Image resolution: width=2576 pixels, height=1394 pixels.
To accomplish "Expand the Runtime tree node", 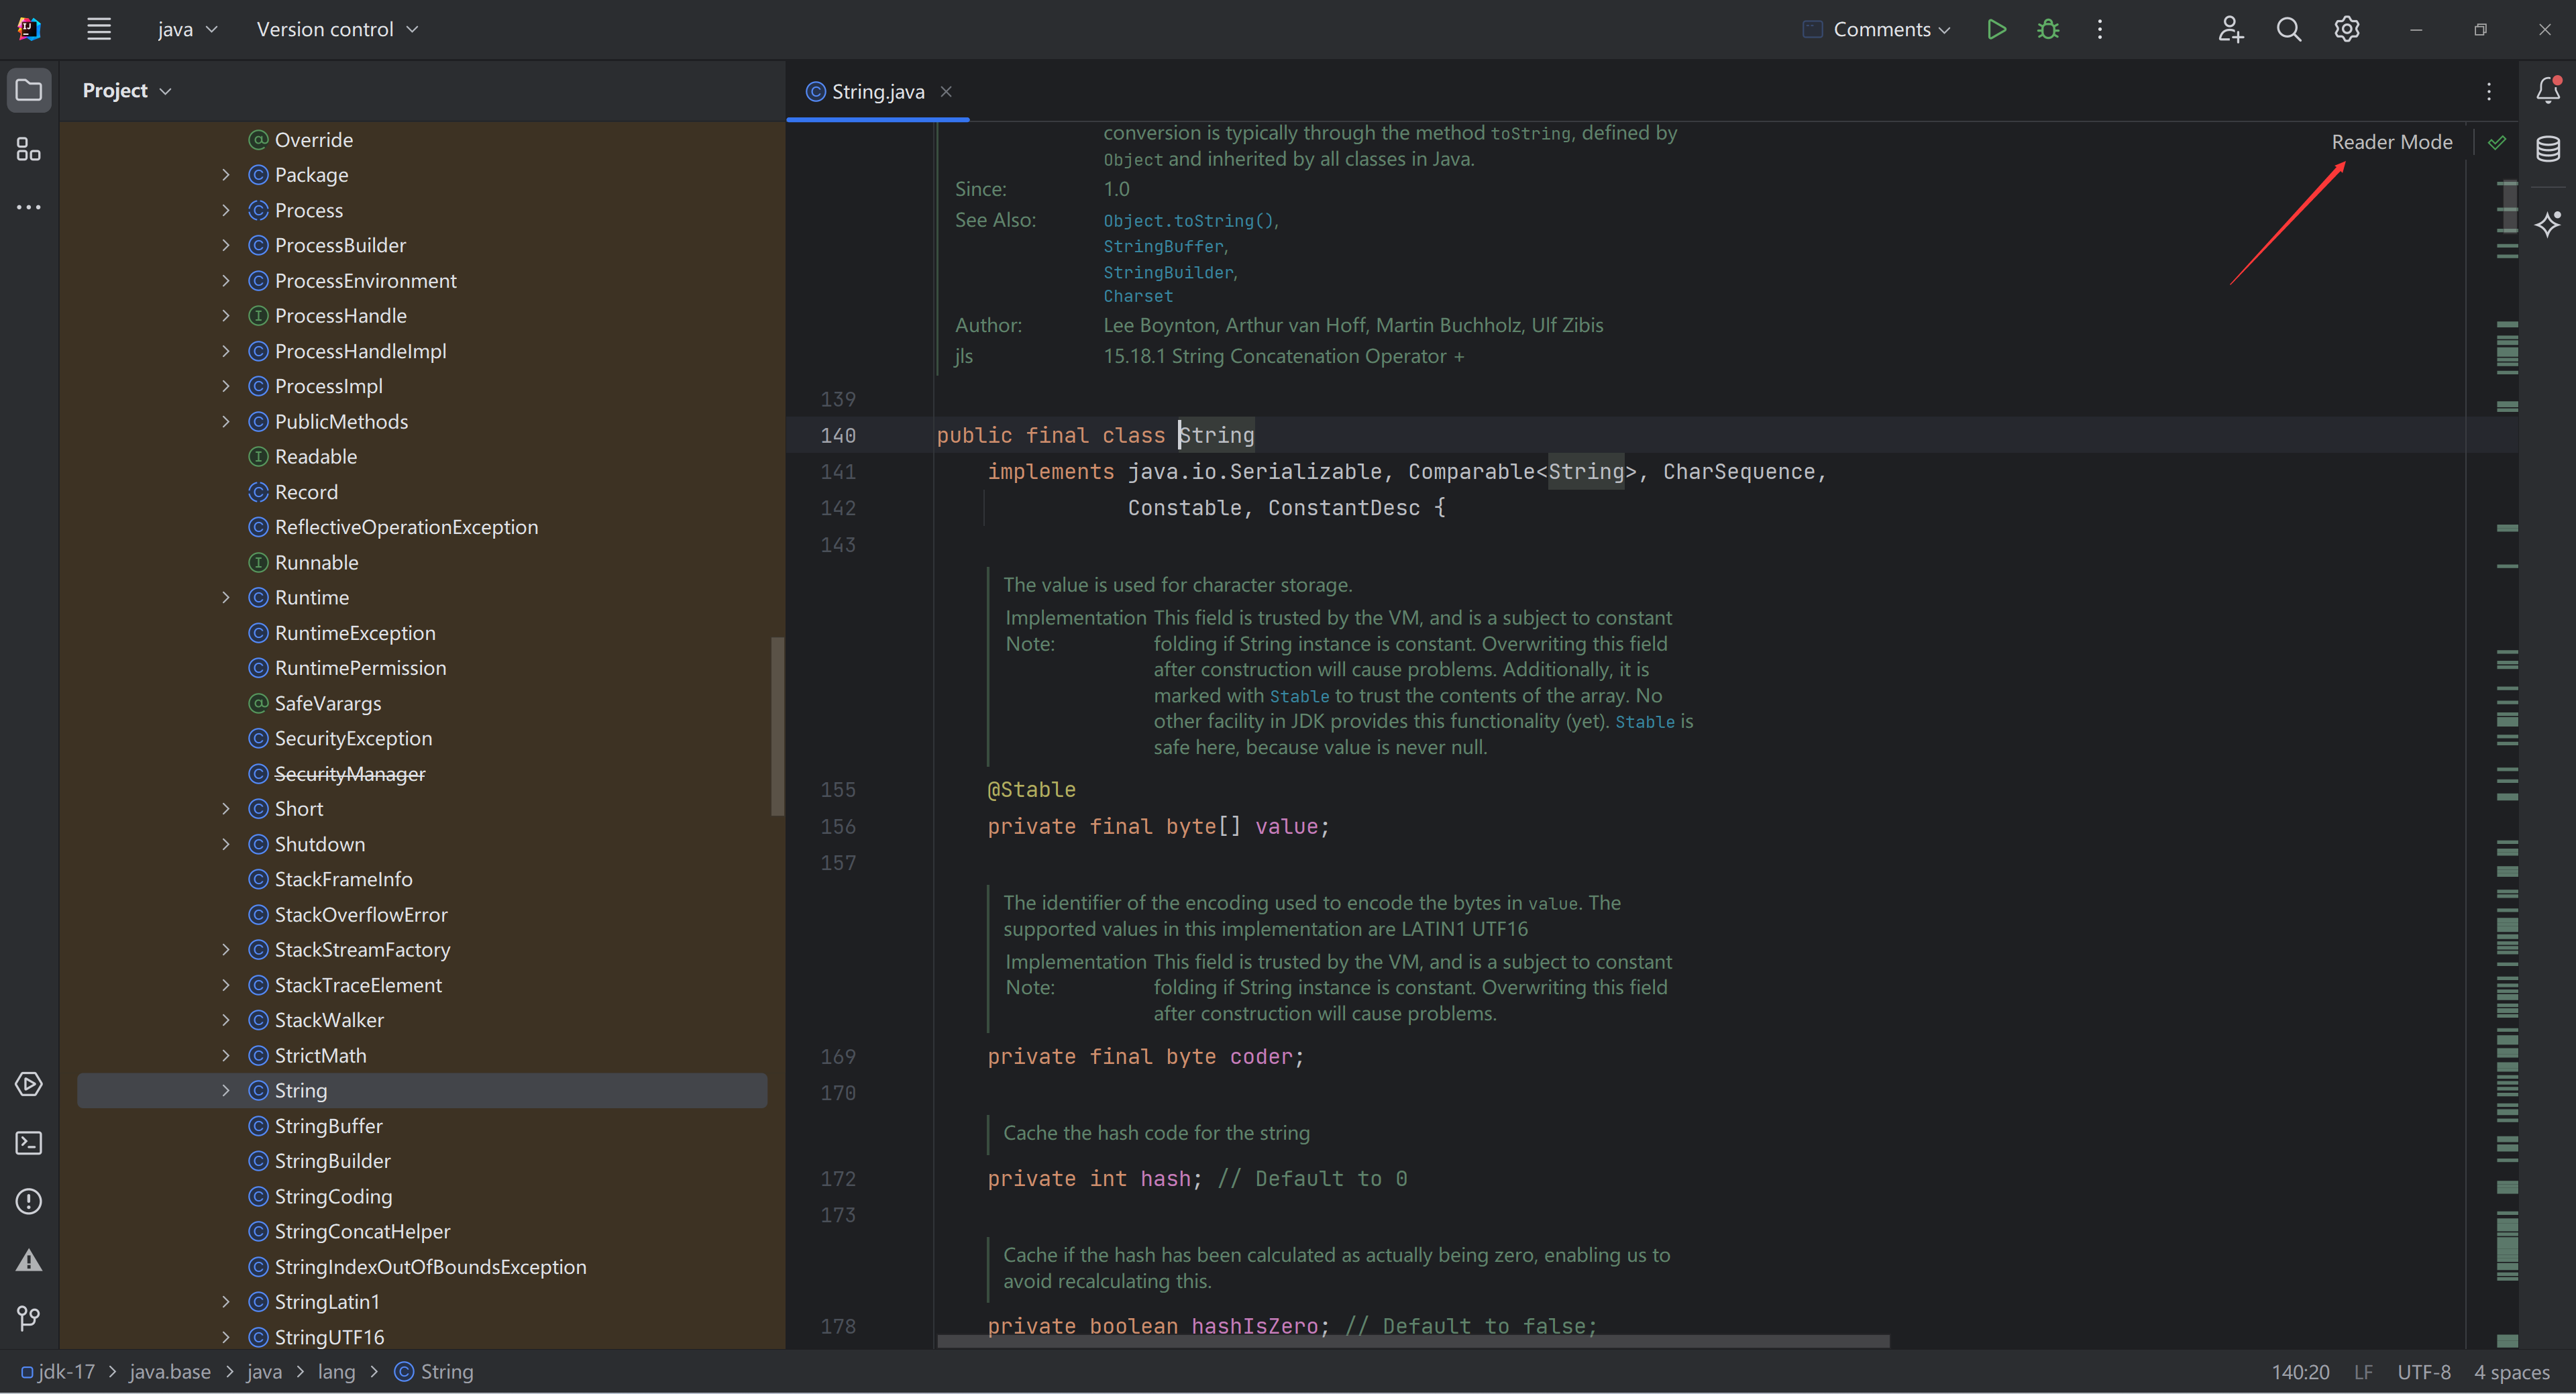I will 226,597.
